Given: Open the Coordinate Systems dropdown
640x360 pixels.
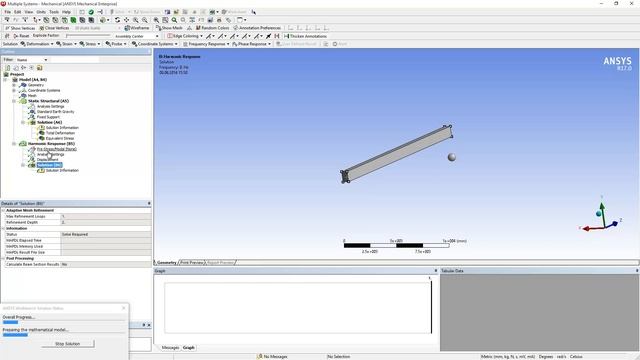Looking at the screenshot, I should (x=155, y=44).
